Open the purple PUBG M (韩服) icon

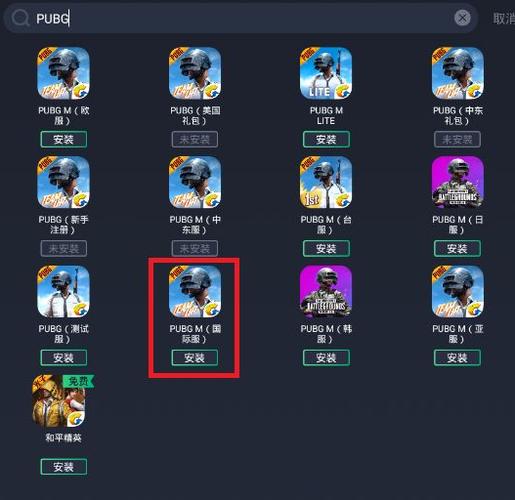(326, 291)
